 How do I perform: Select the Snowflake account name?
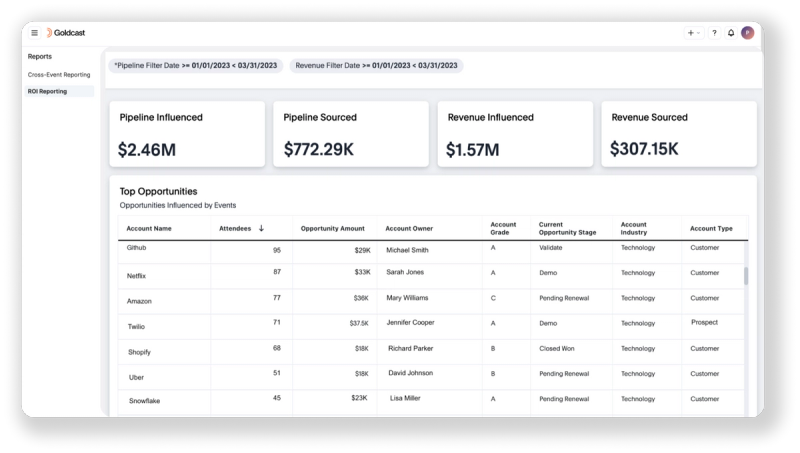[x=144, y=401]
